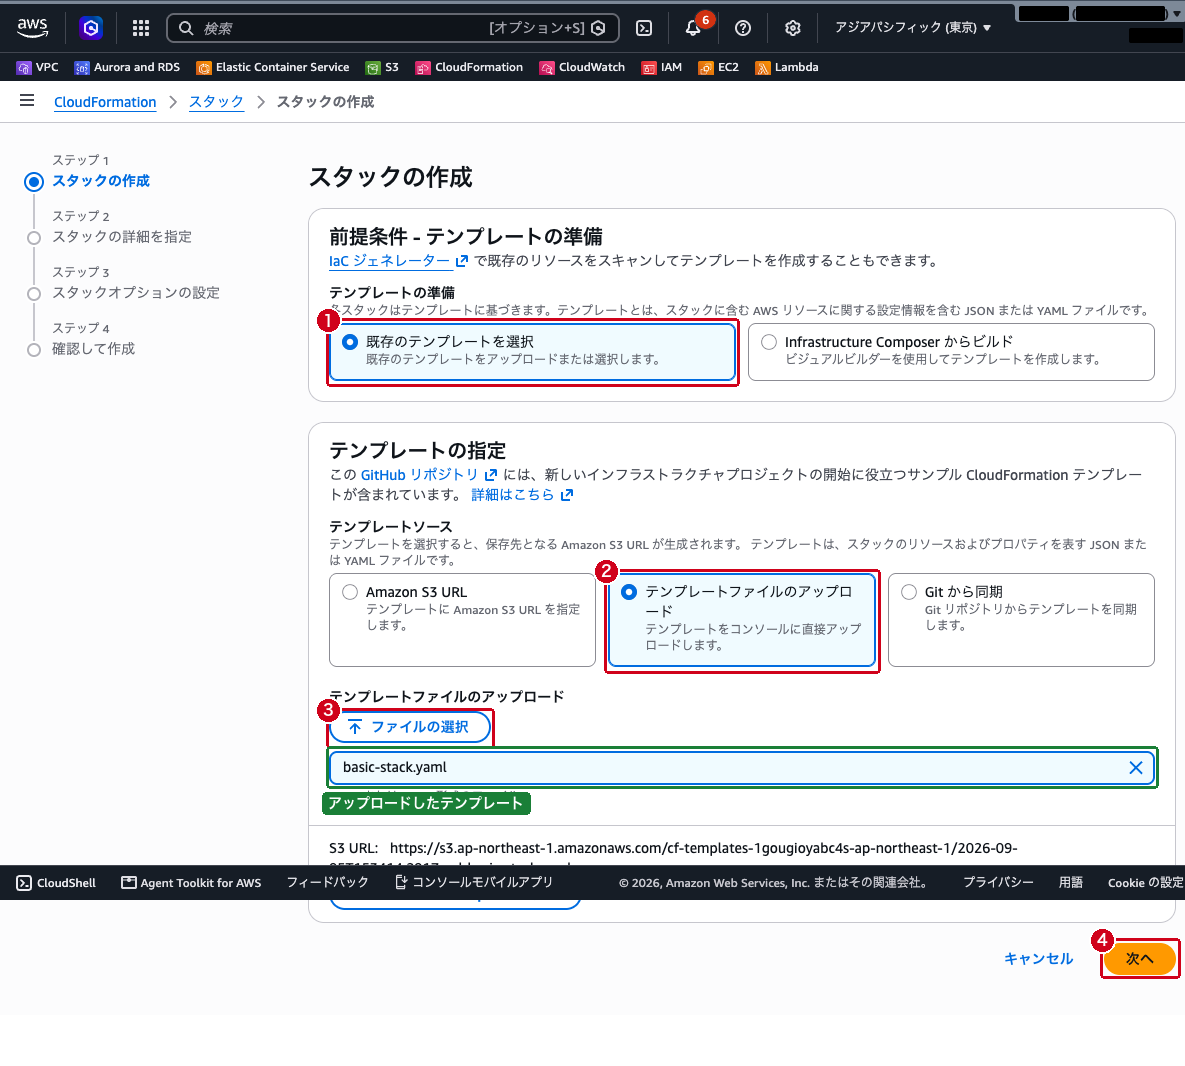This screenshot has height=1066, width=1185.
Task: Open the 用語 footer link
Action: (1070, 882)
